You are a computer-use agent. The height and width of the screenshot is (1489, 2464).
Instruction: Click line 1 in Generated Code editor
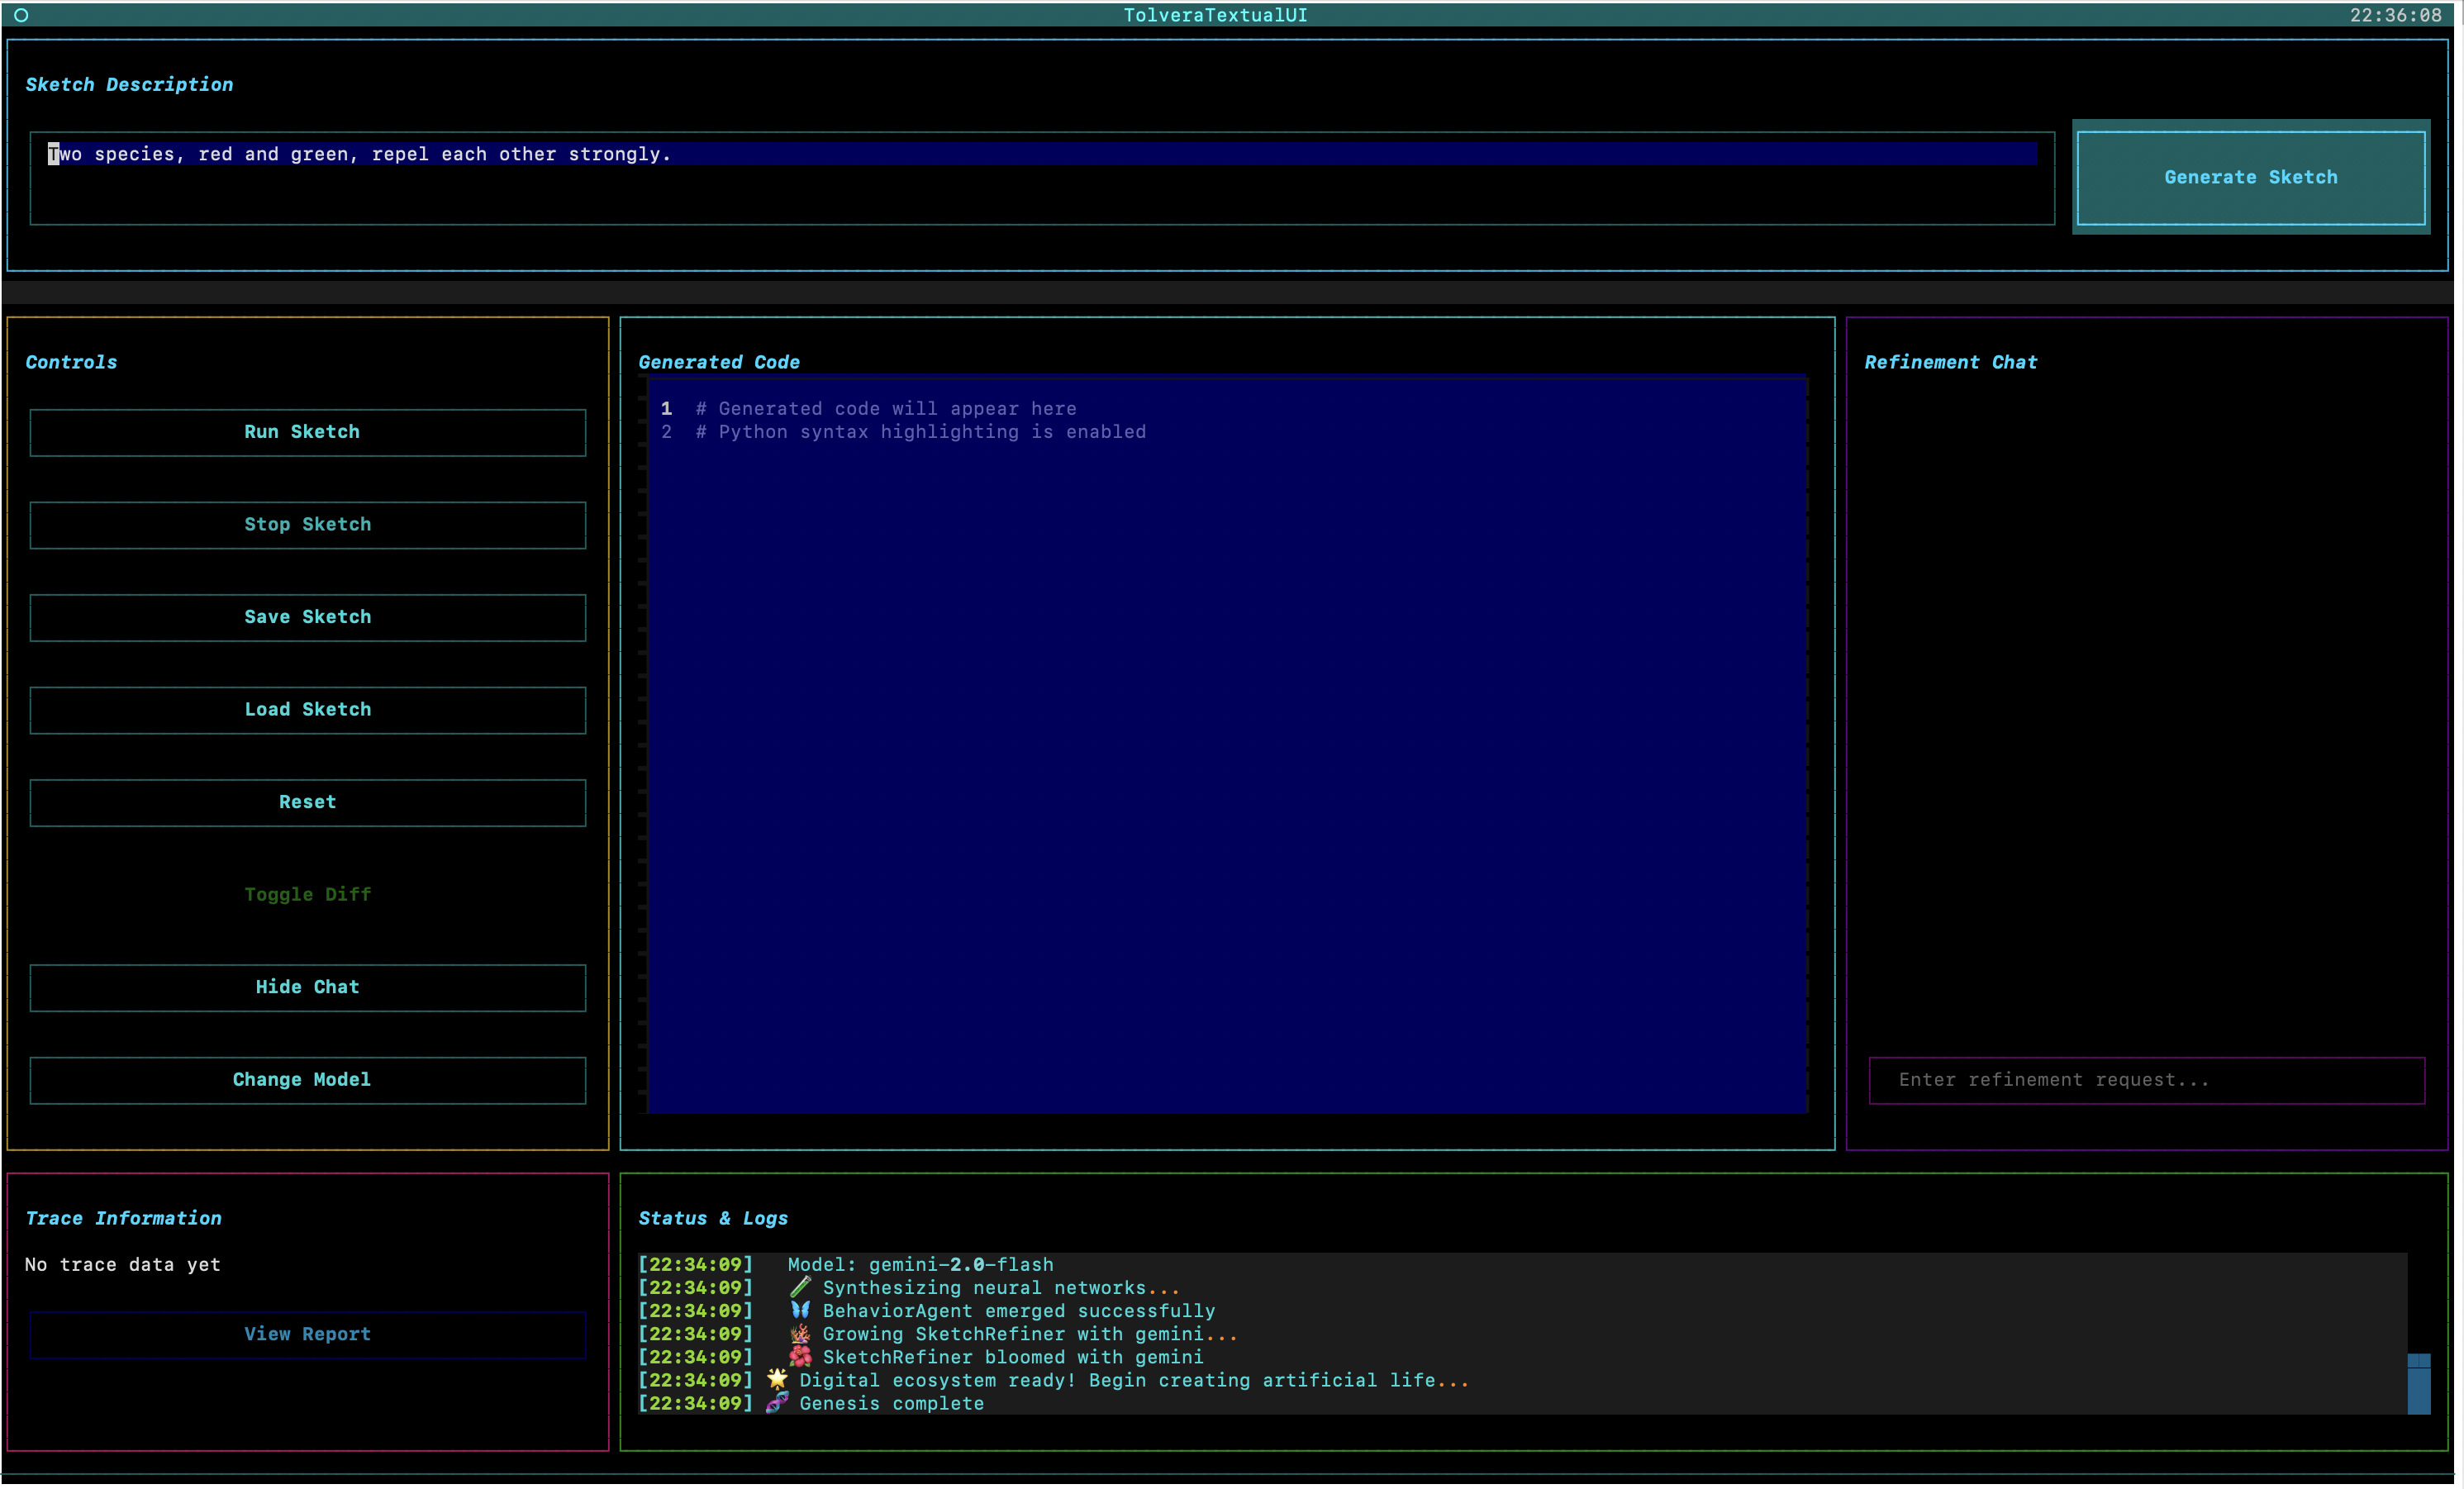(886, 408)
